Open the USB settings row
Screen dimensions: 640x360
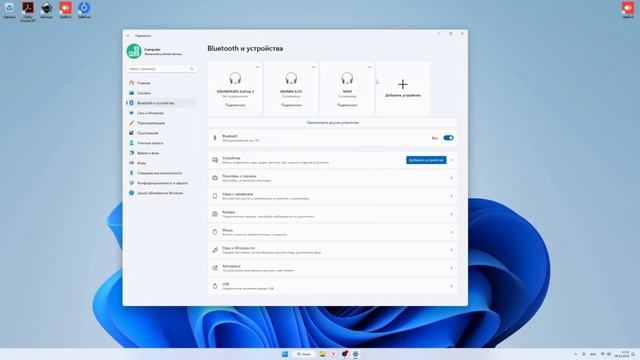tap(333, 286)
